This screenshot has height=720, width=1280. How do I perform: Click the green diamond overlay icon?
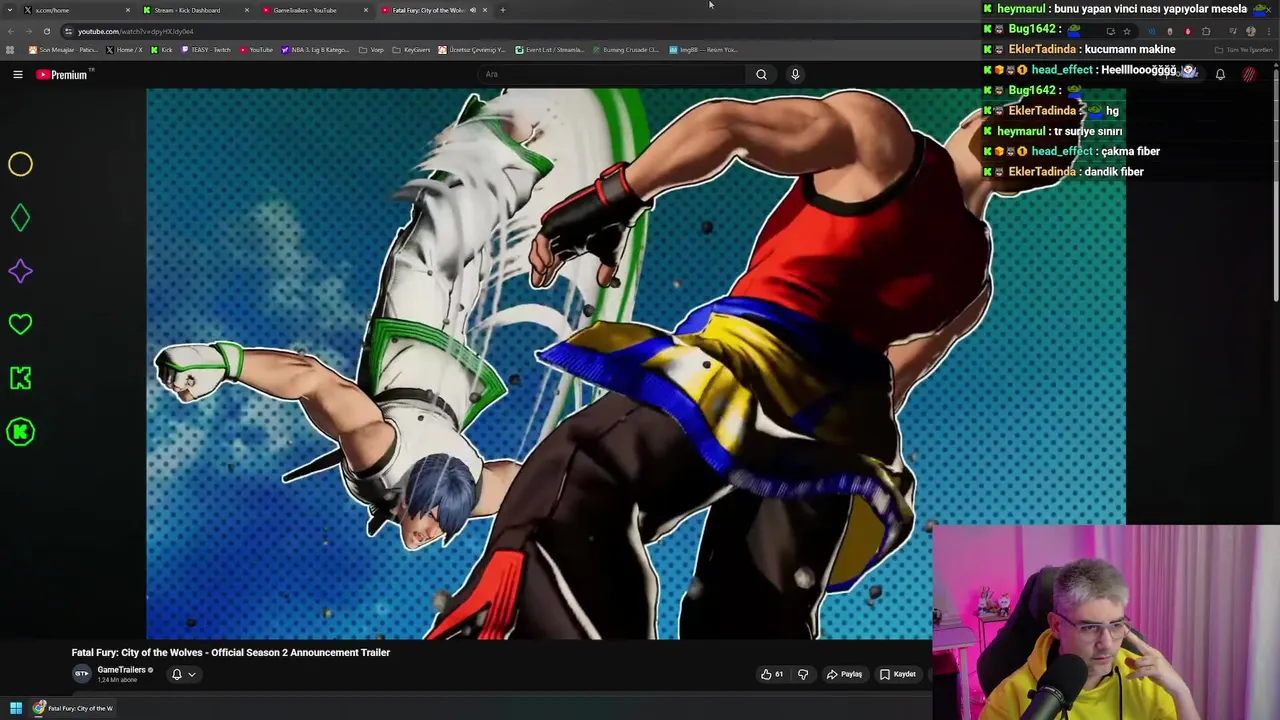tap(20, 218)
